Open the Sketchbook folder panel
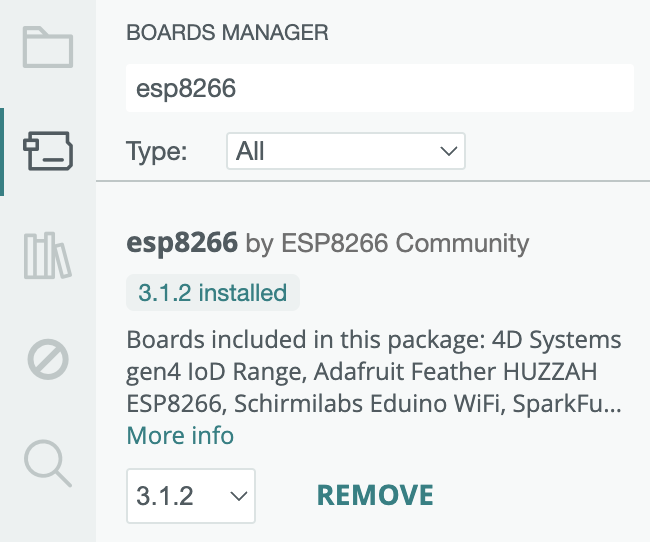 pyautogui.click(x=48, y=47)
